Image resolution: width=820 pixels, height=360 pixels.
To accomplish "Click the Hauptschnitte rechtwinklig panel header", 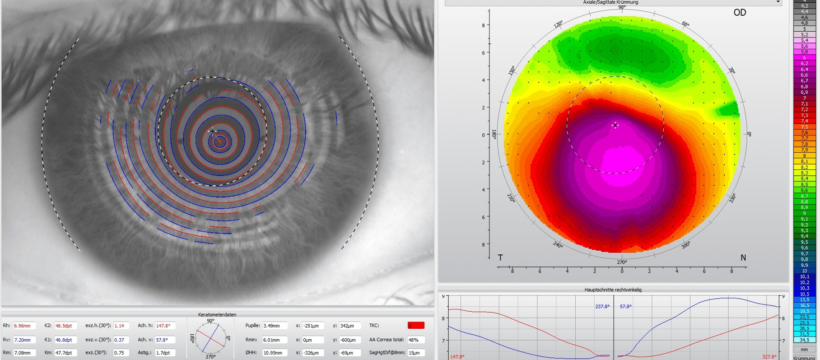I will point(613,289).
